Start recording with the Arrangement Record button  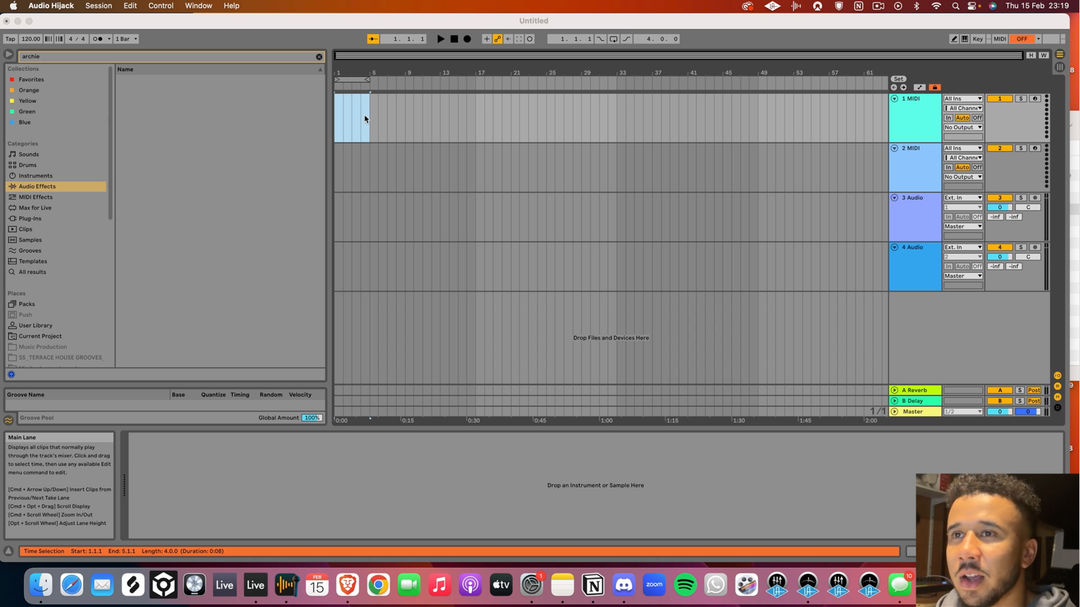point(466,39)
